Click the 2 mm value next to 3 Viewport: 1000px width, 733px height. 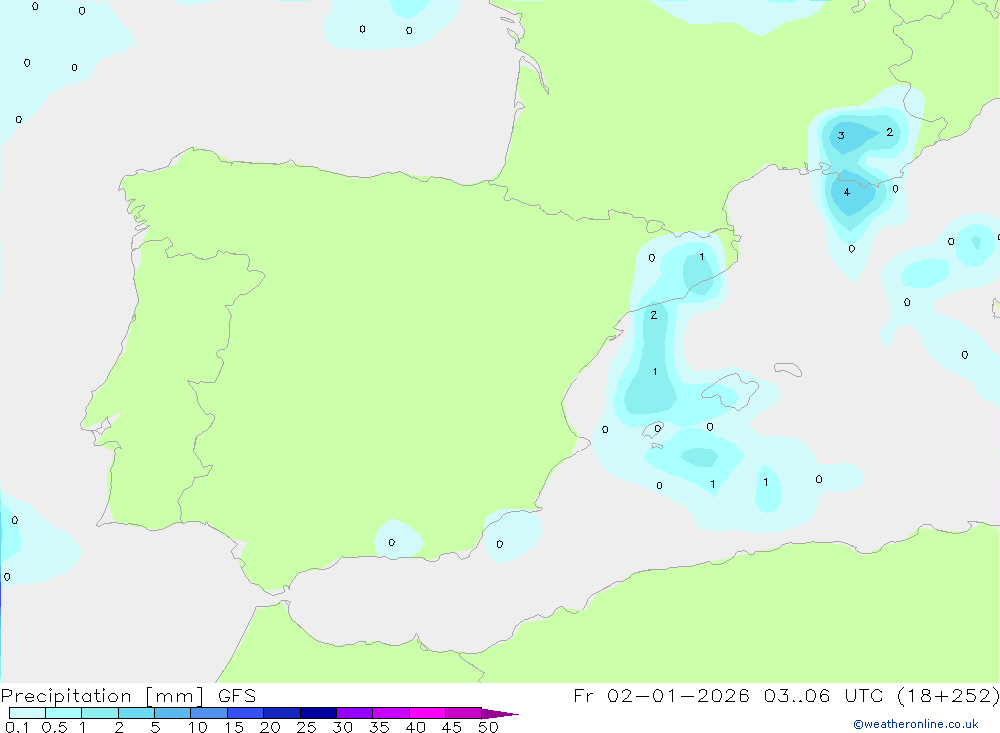[x=889, y=132]
